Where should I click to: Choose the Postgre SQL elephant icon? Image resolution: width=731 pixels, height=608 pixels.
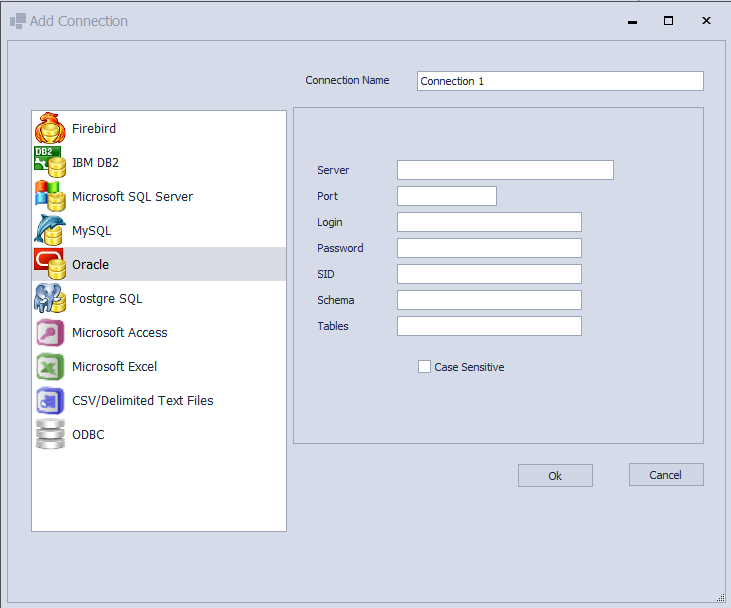(50, 298)
